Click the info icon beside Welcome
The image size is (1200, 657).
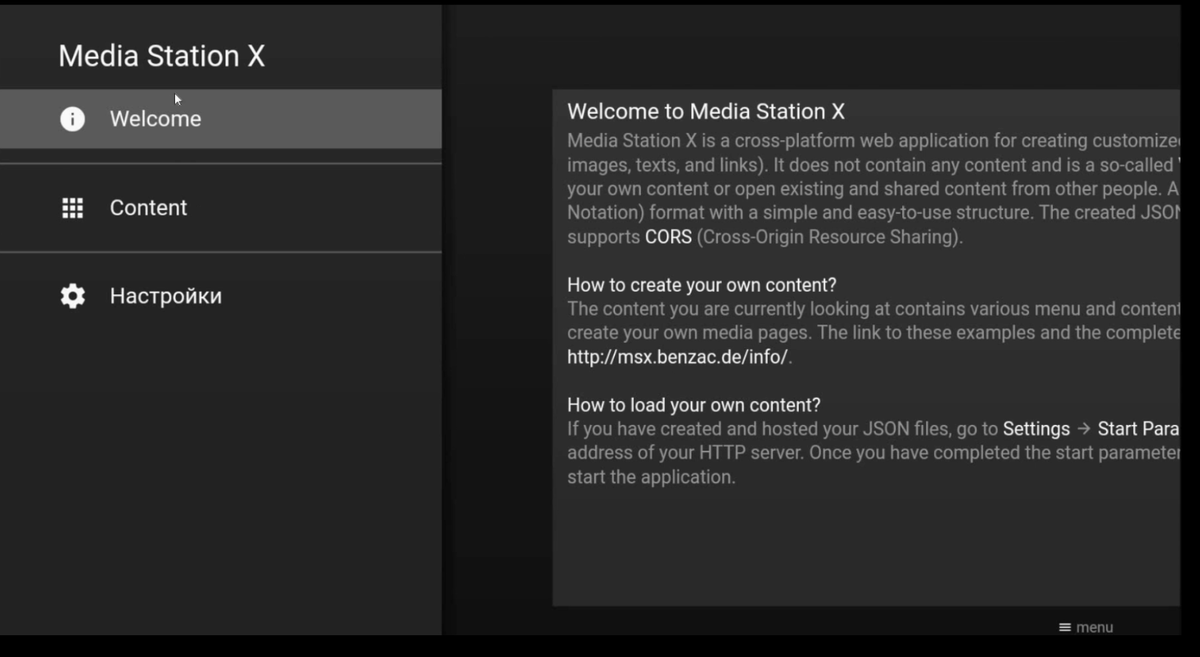[x=72, y=119]
